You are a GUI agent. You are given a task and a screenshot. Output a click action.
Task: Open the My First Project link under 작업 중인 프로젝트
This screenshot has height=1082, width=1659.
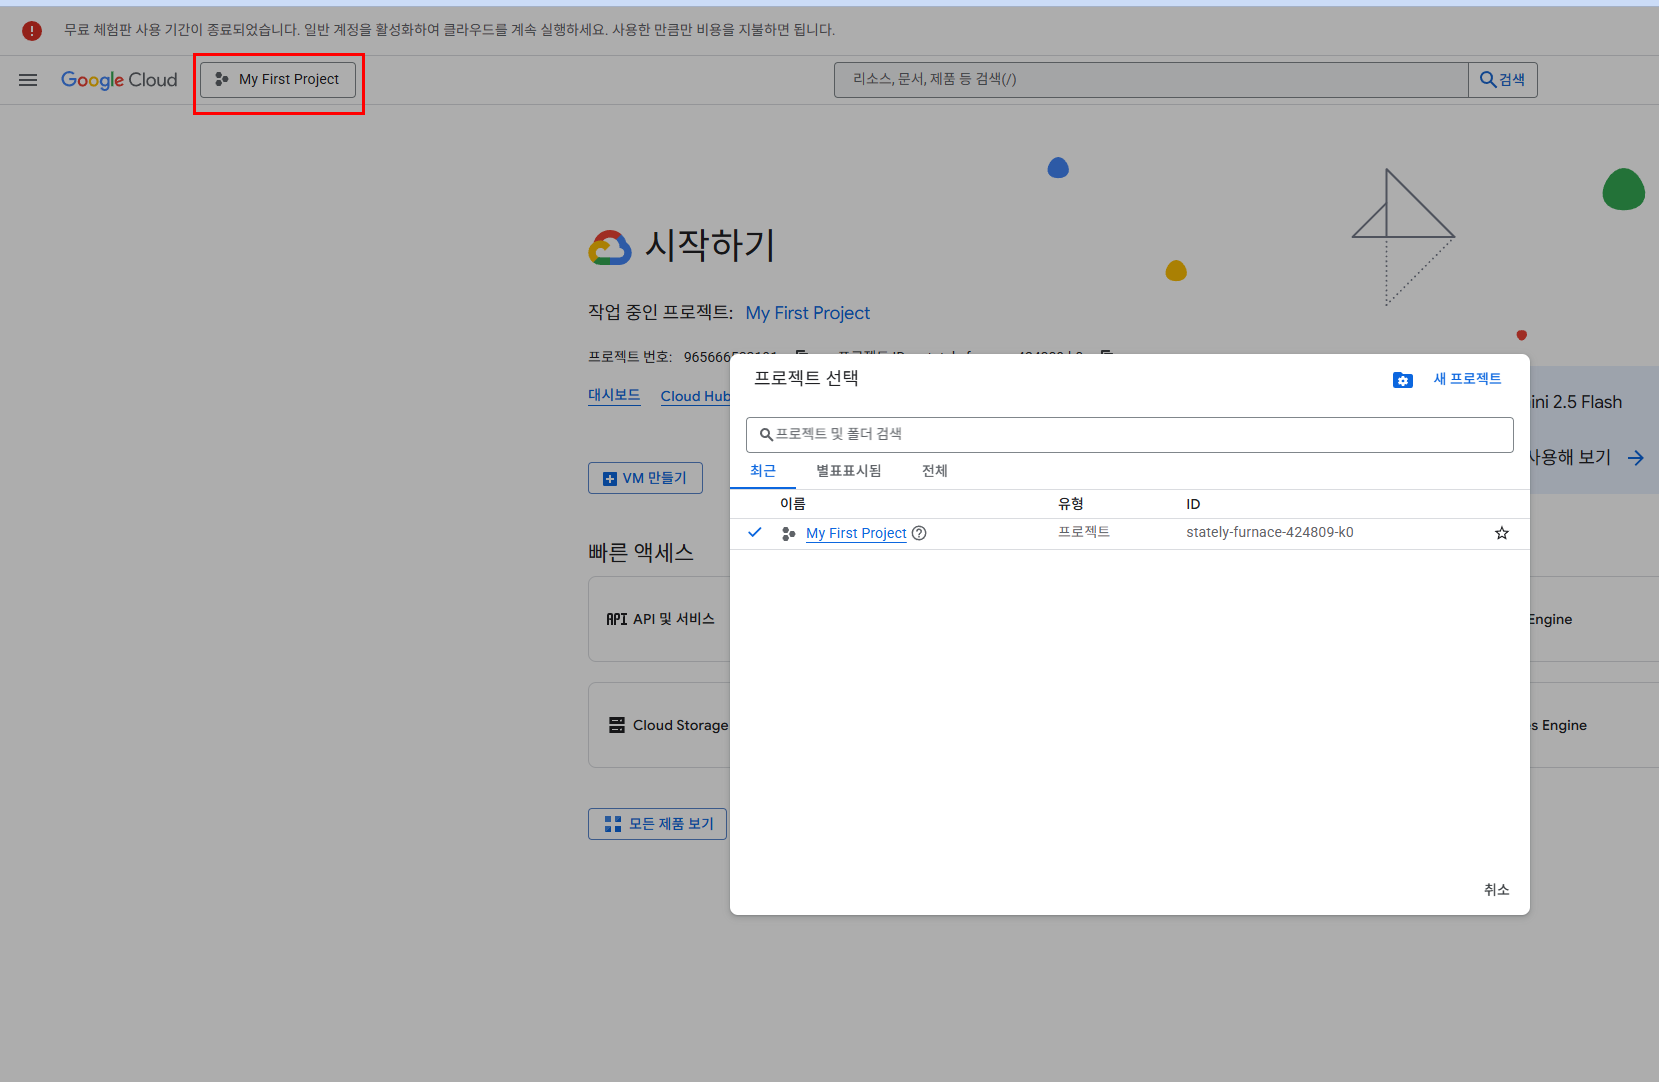[808, 313]
